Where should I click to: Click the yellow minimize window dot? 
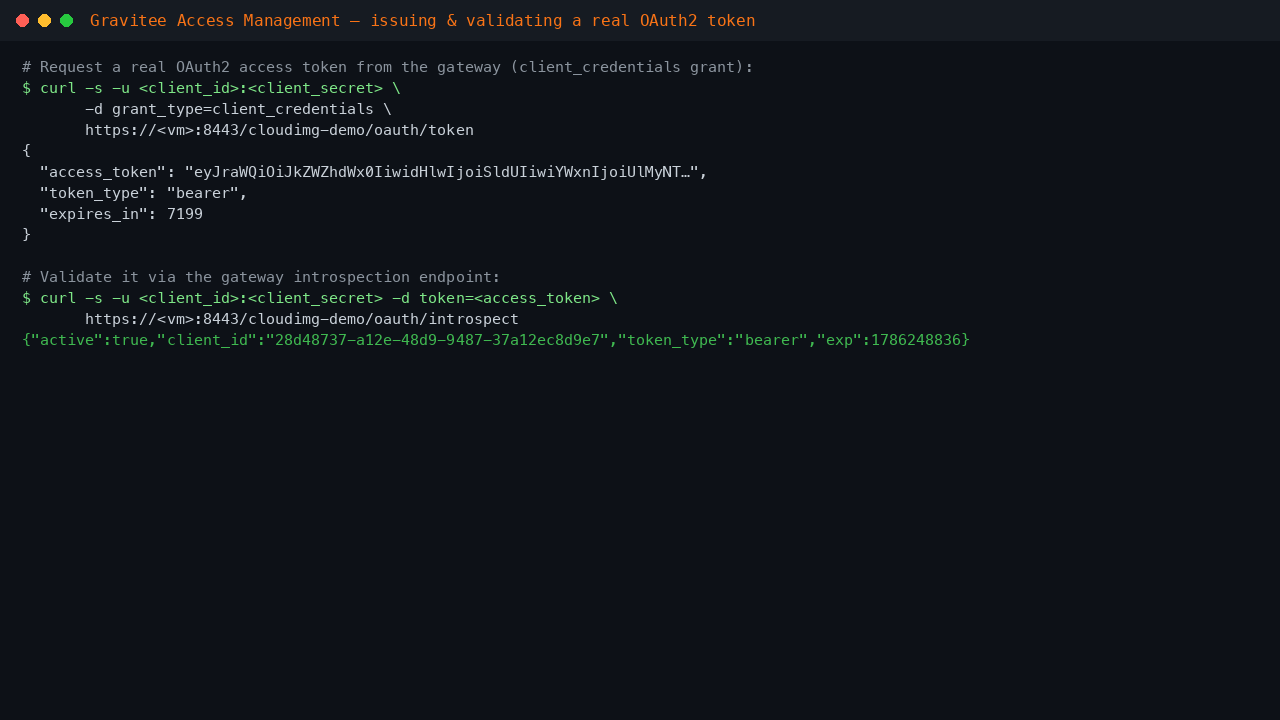[x=44, y=20]
